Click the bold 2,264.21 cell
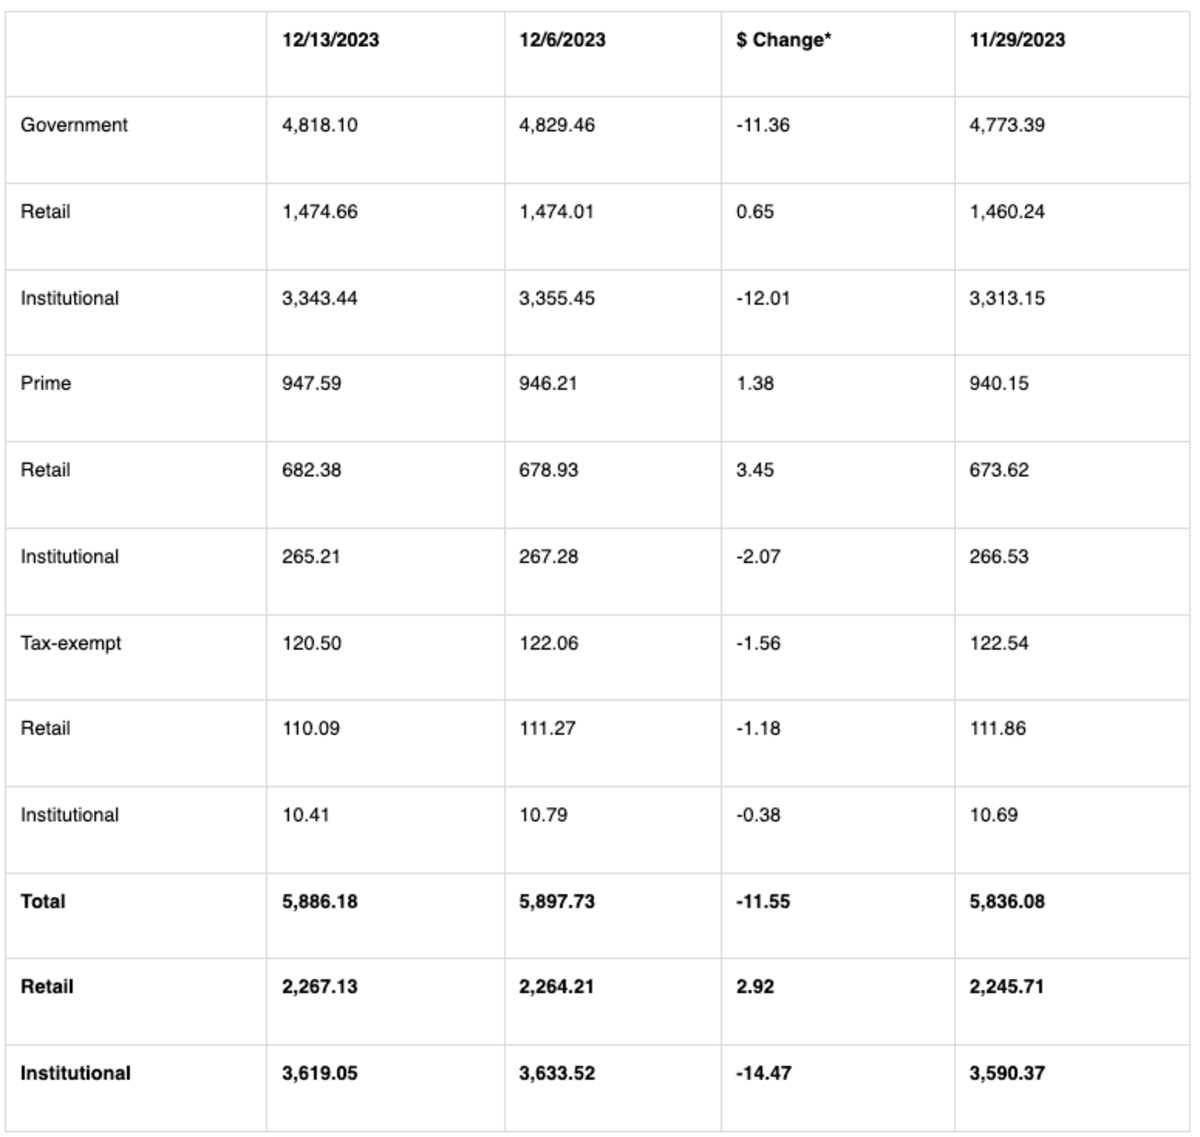The image size is (1200, 1137). pos(556,987)
